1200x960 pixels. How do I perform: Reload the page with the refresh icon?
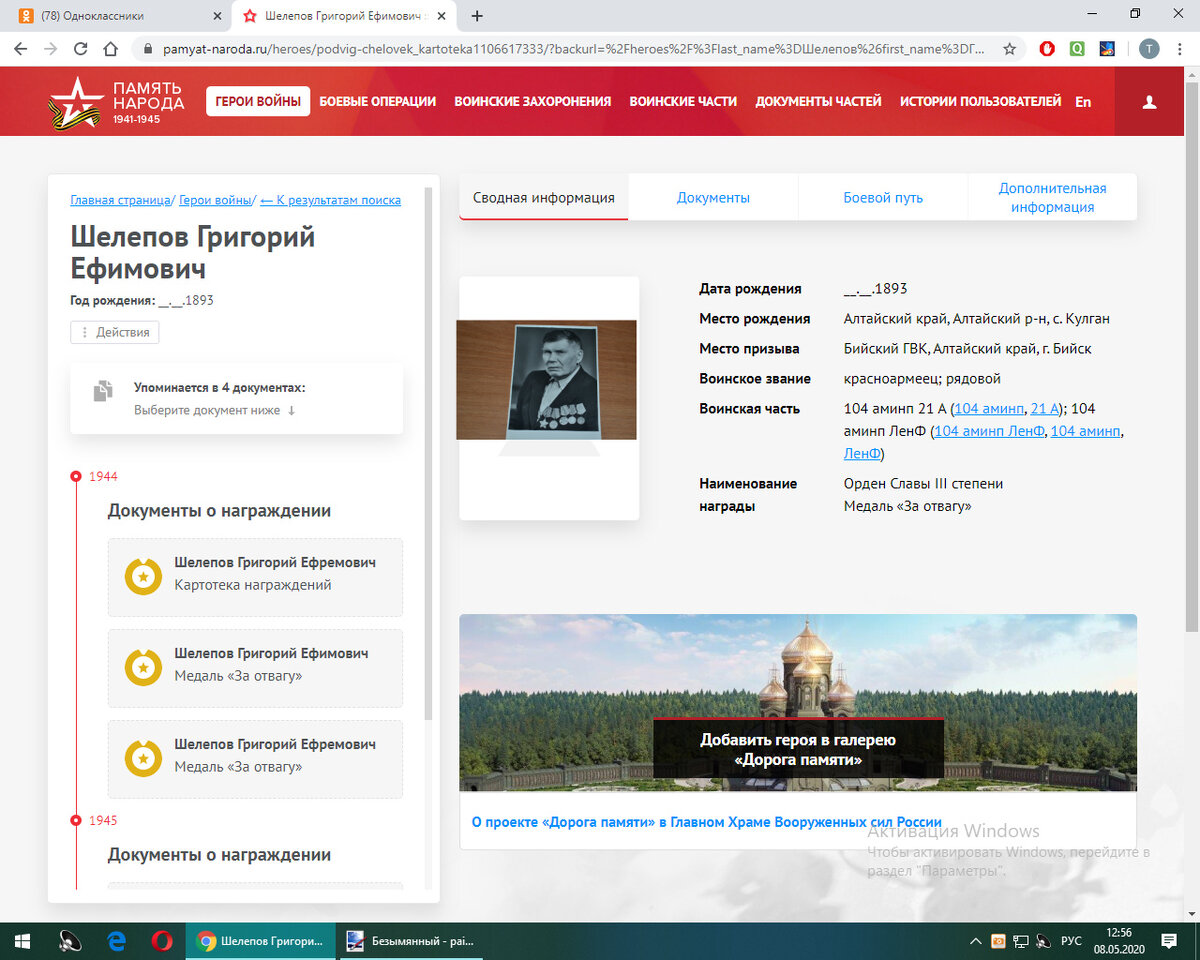80,47
